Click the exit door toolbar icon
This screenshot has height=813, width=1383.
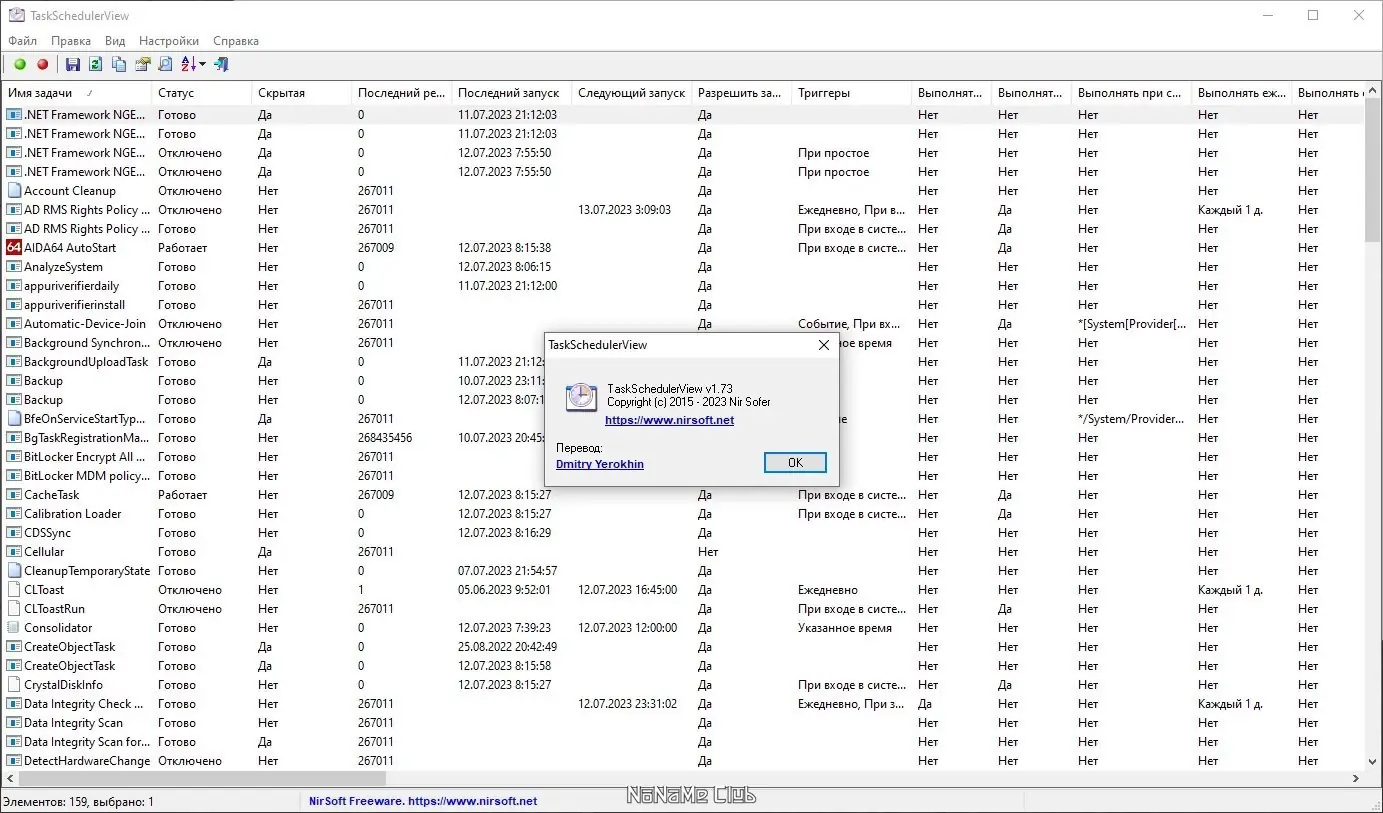[221, 65]
